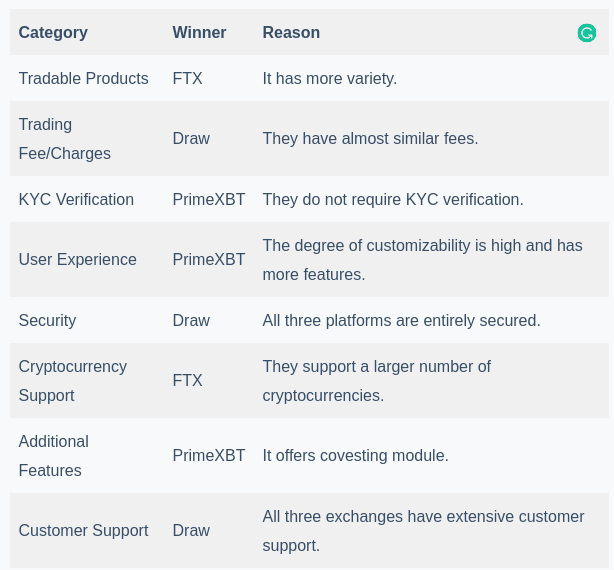Click the Additional Features cell
614x570 pixels.
point(54,456)
